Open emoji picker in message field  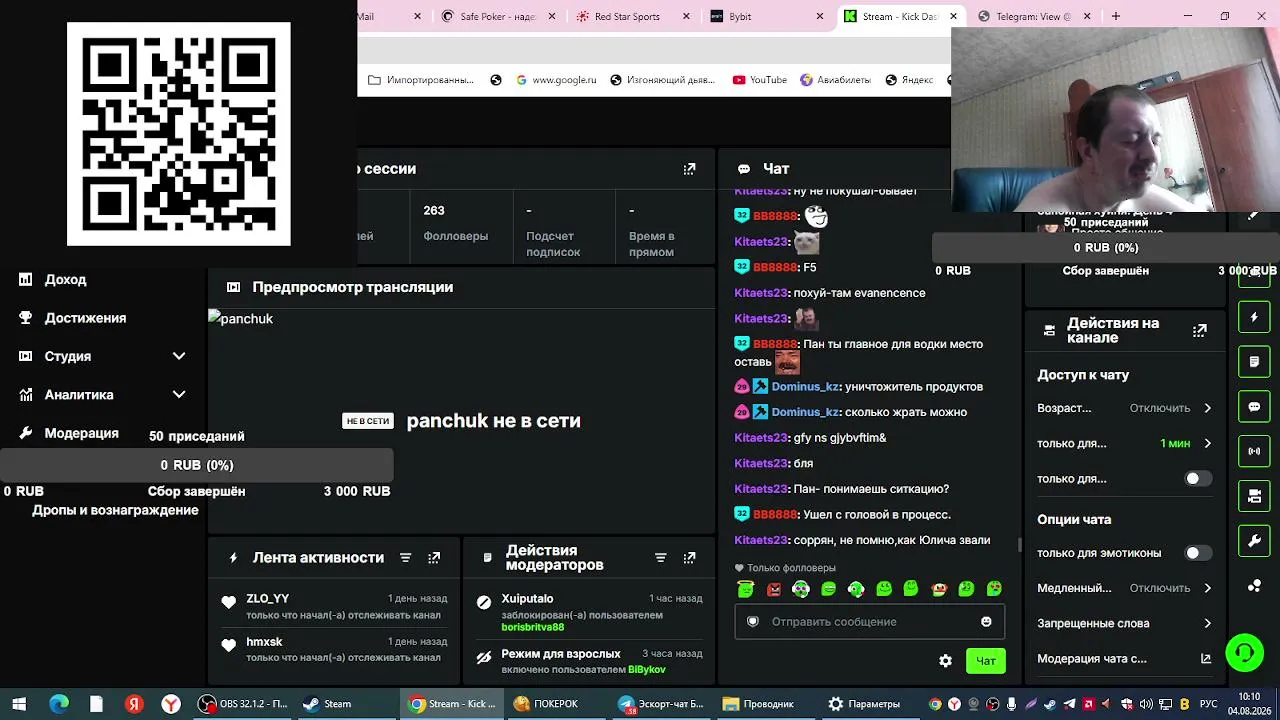pos(986,622)
